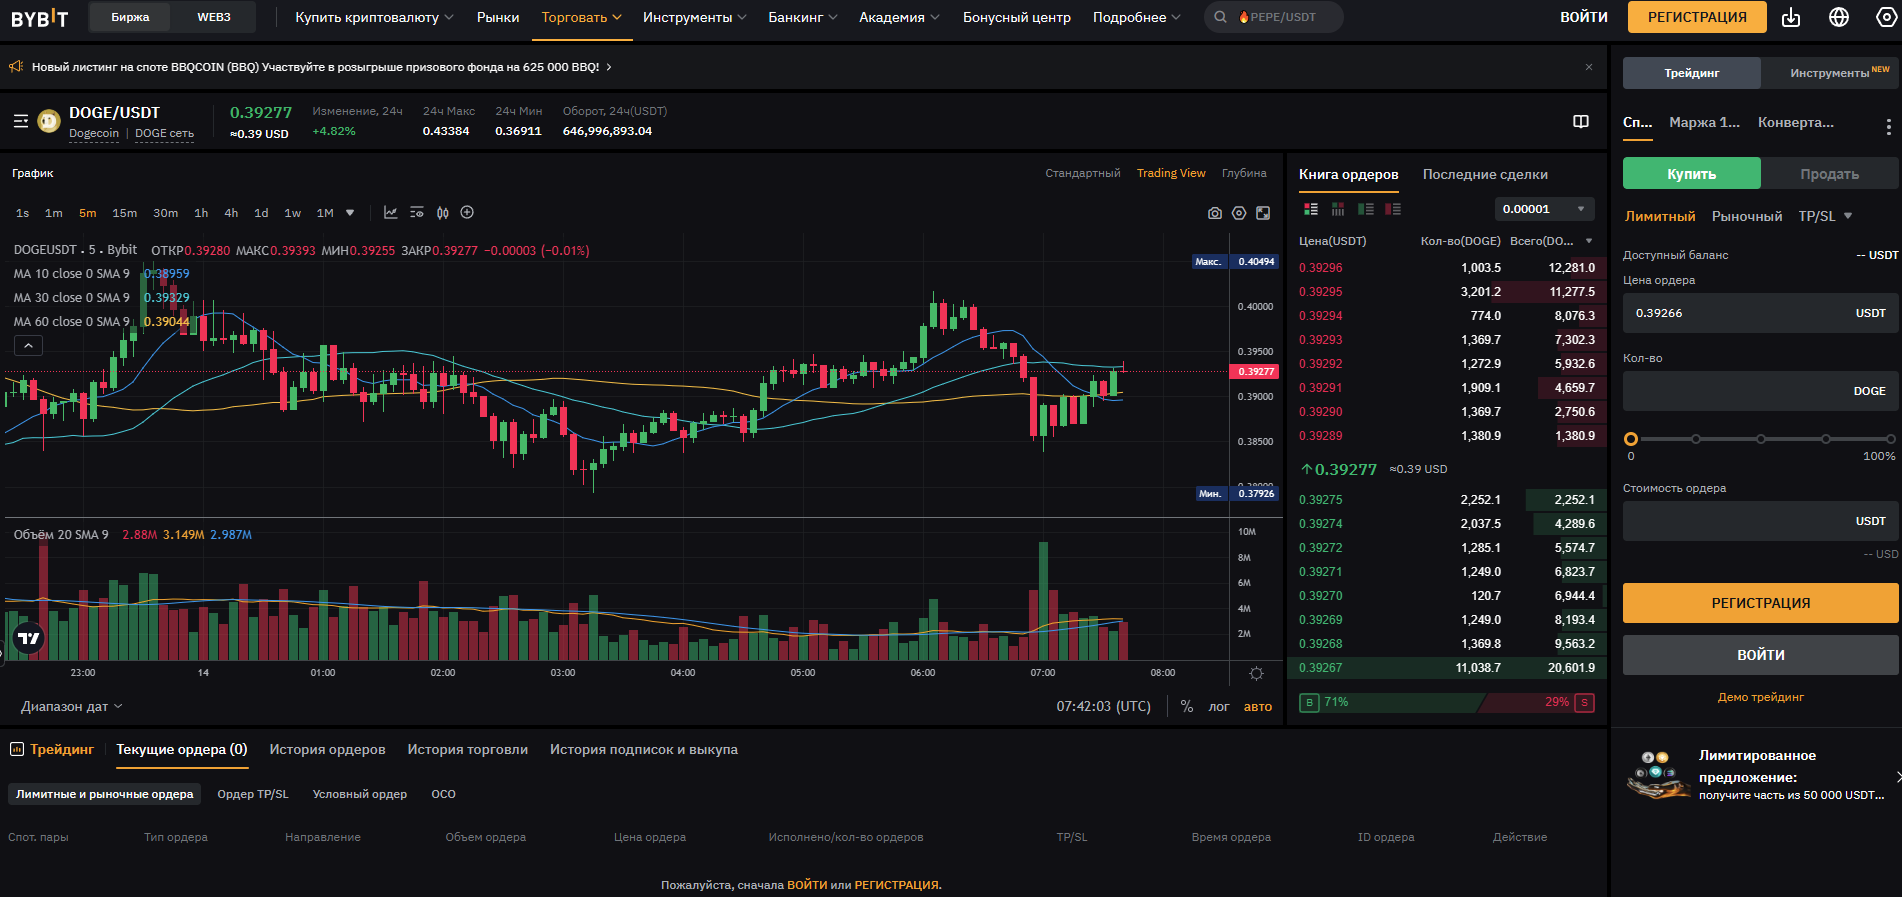Click the orange РЕГИСТРАЦИЯ button in header
The width and height of the screenshot is (1902, 897).
coord(1697,17)
